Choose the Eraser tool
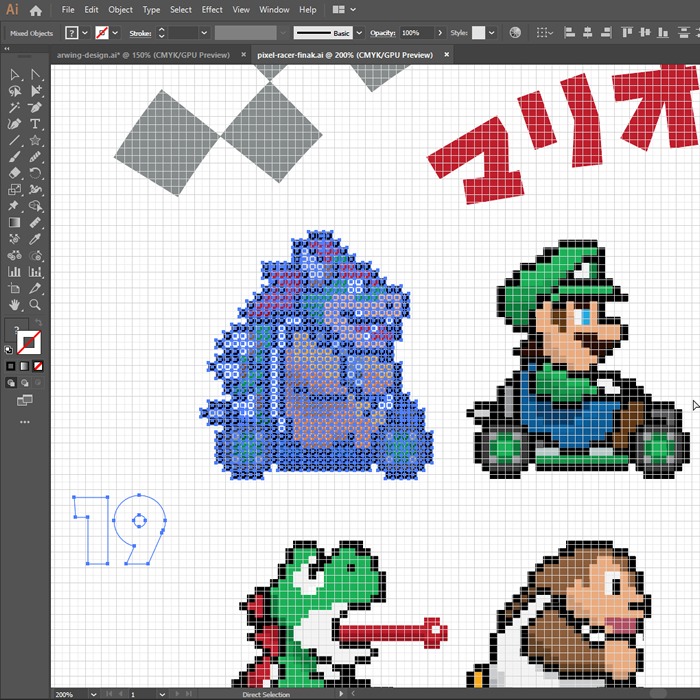 [15, 172]
